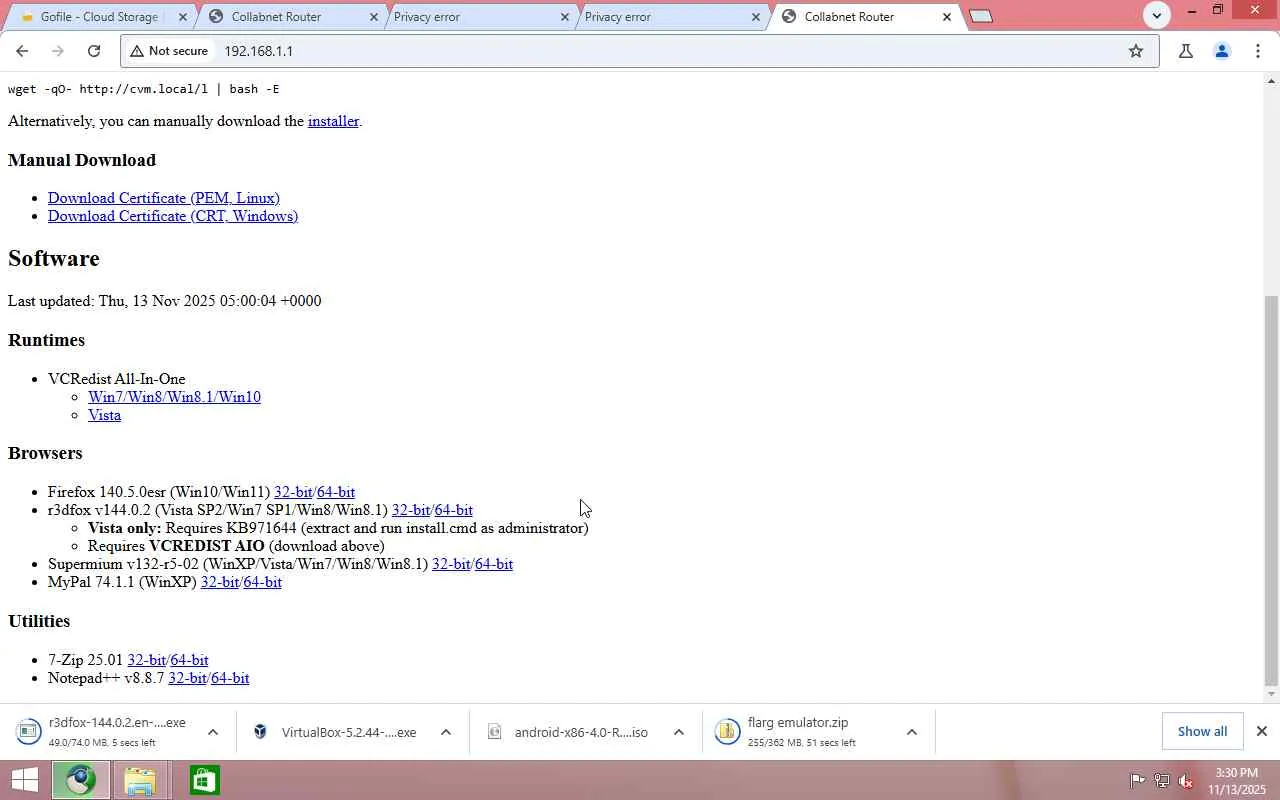This screenshot has width=1280, height=800.
Task: Click the android-x86 iso download icon
Action: [494, 732]
